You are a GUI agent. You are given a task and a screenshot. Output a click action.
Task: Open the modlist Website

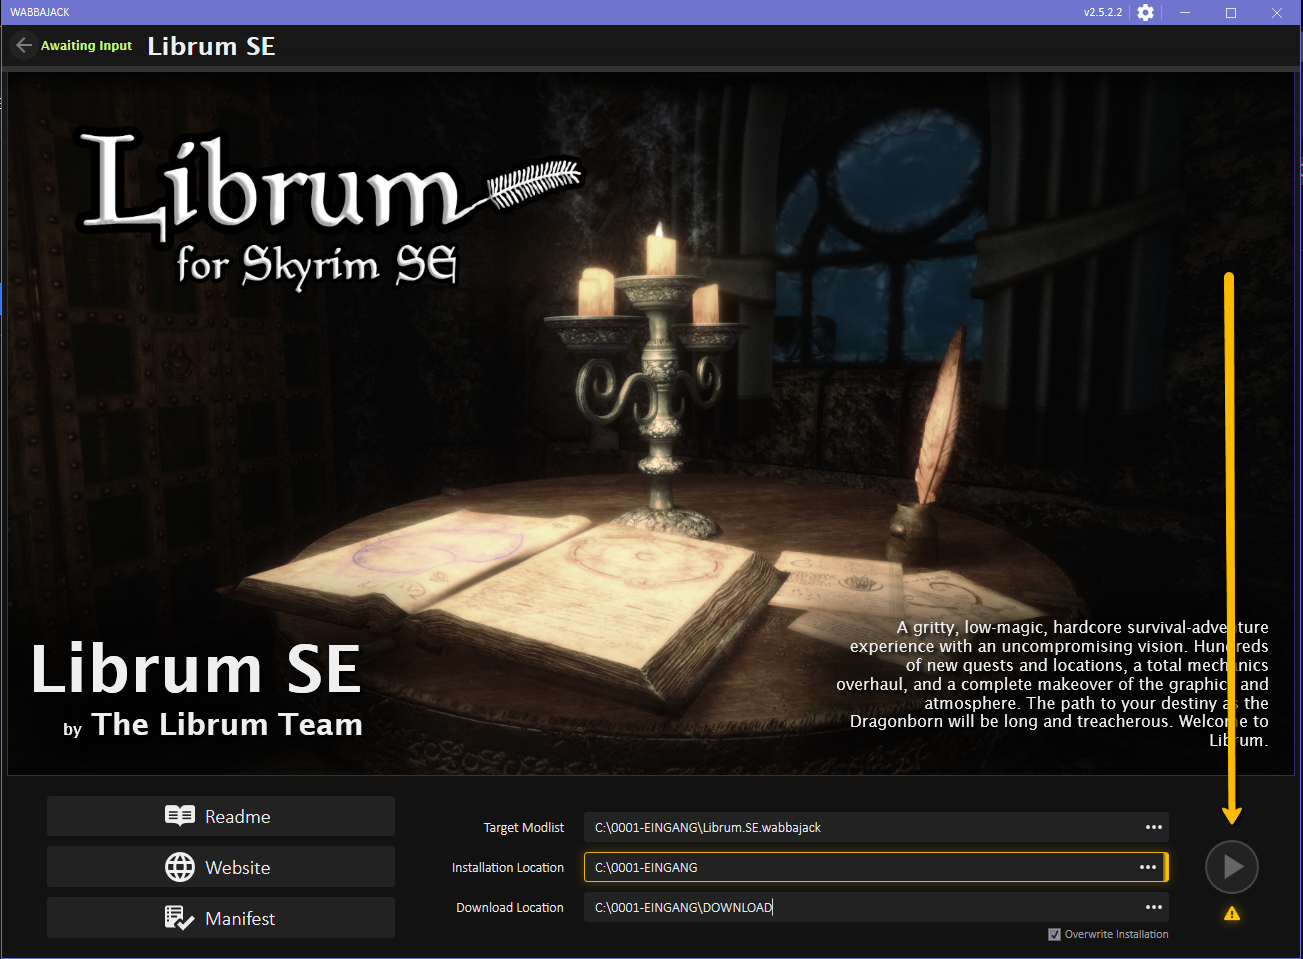pyautogui.click(x=220, y=867)
